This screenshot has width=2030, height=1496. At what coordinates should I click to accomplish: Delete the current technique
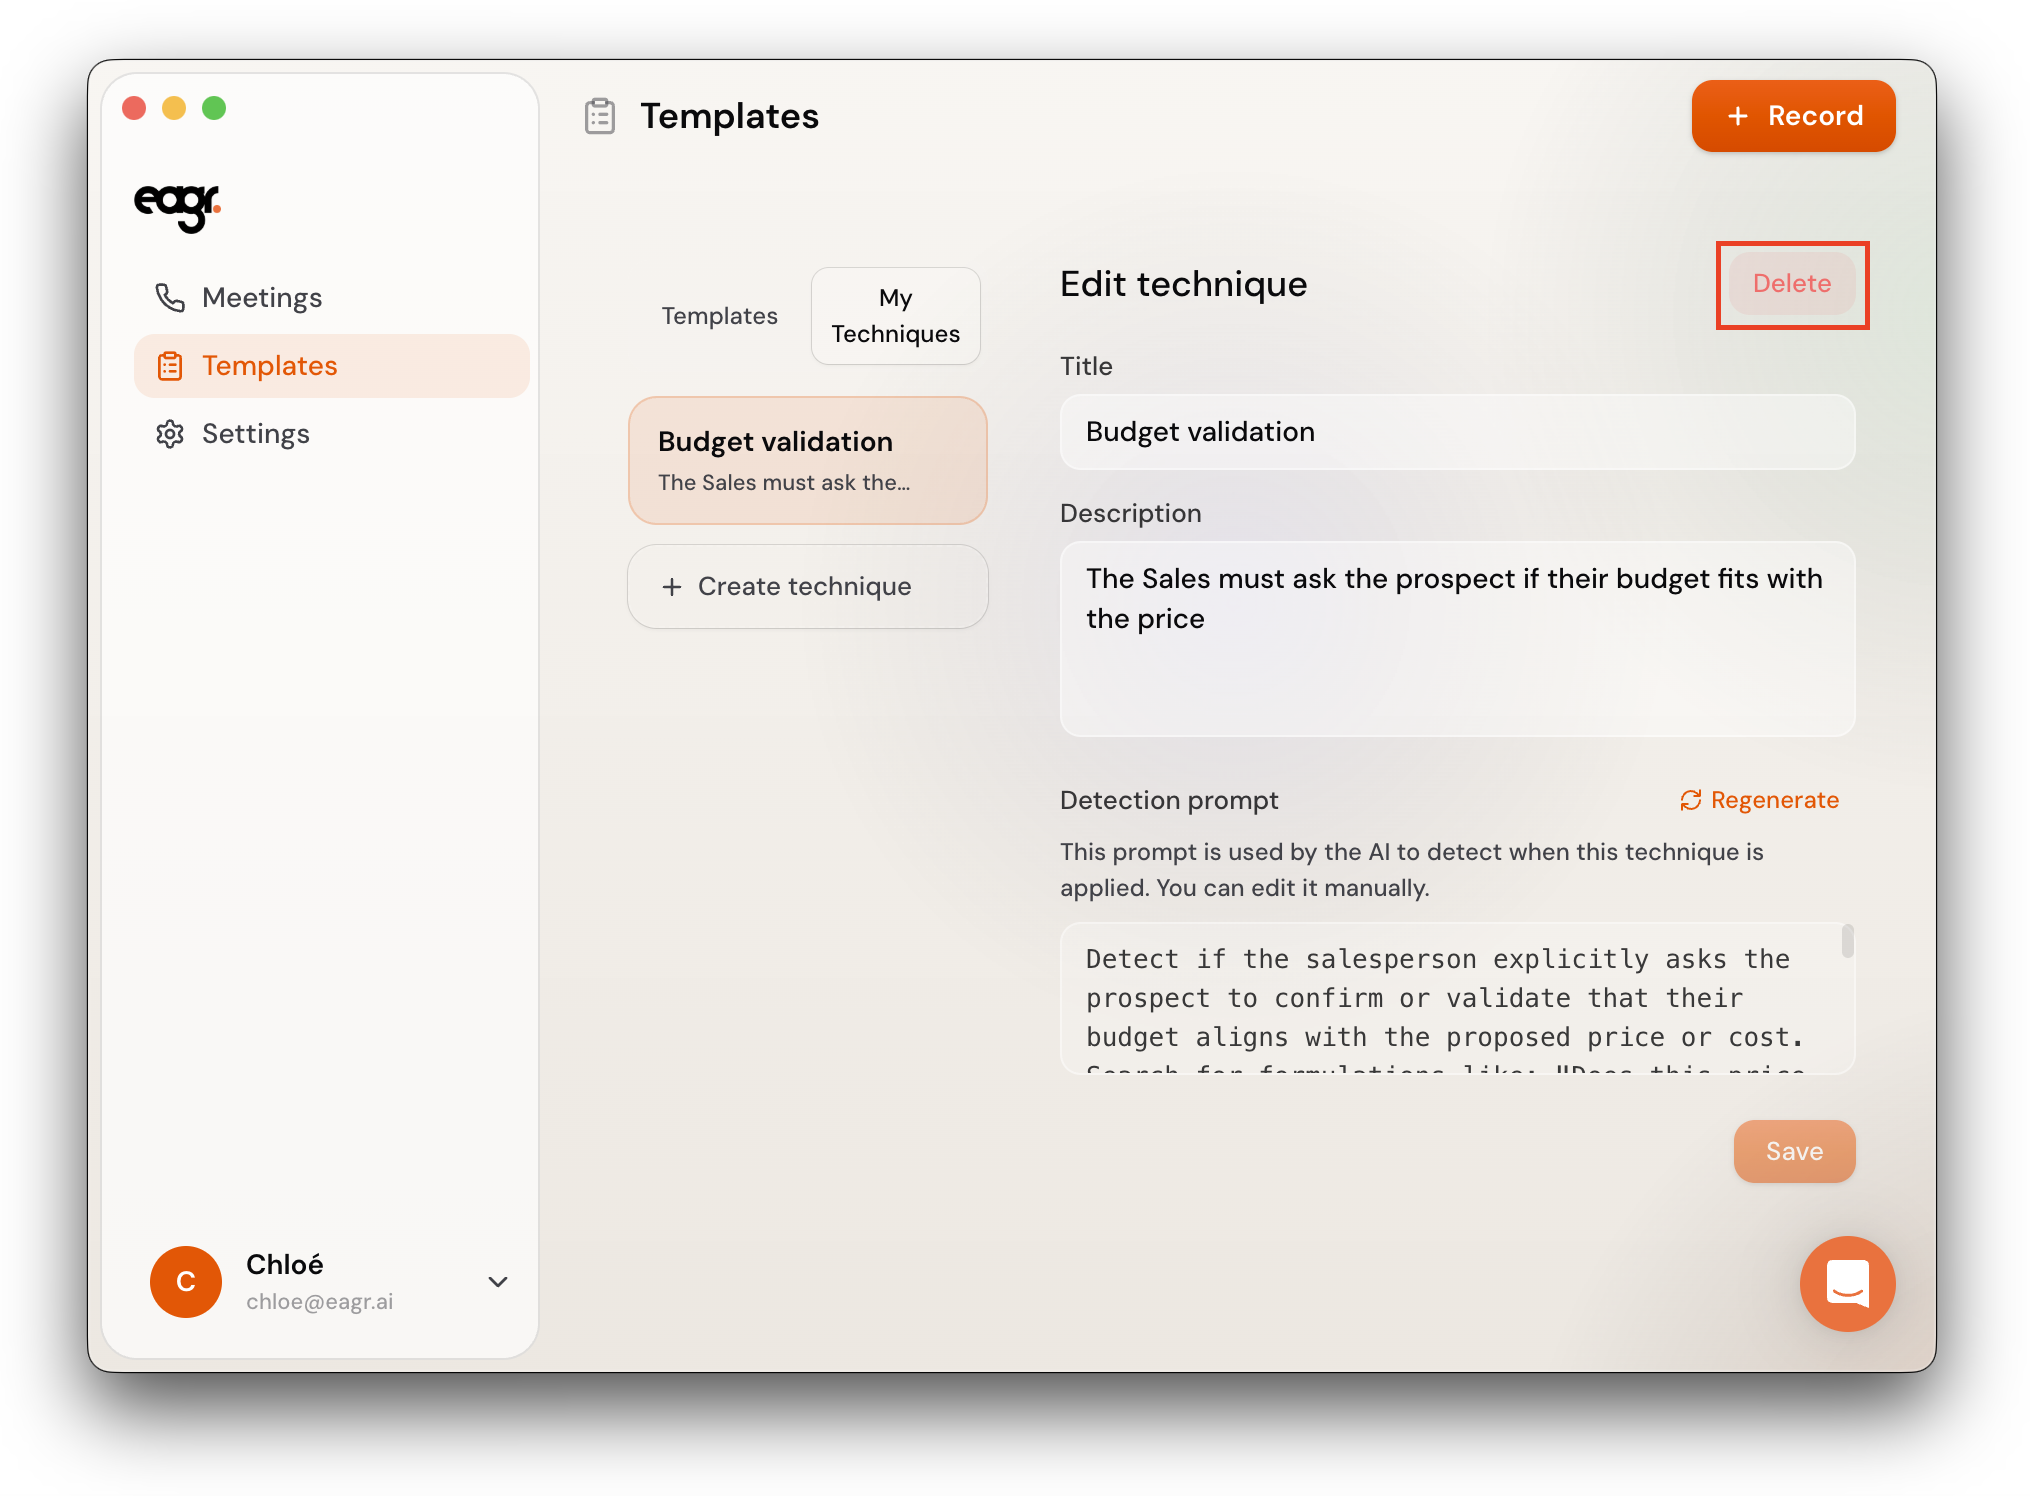tap(1791, 284)
